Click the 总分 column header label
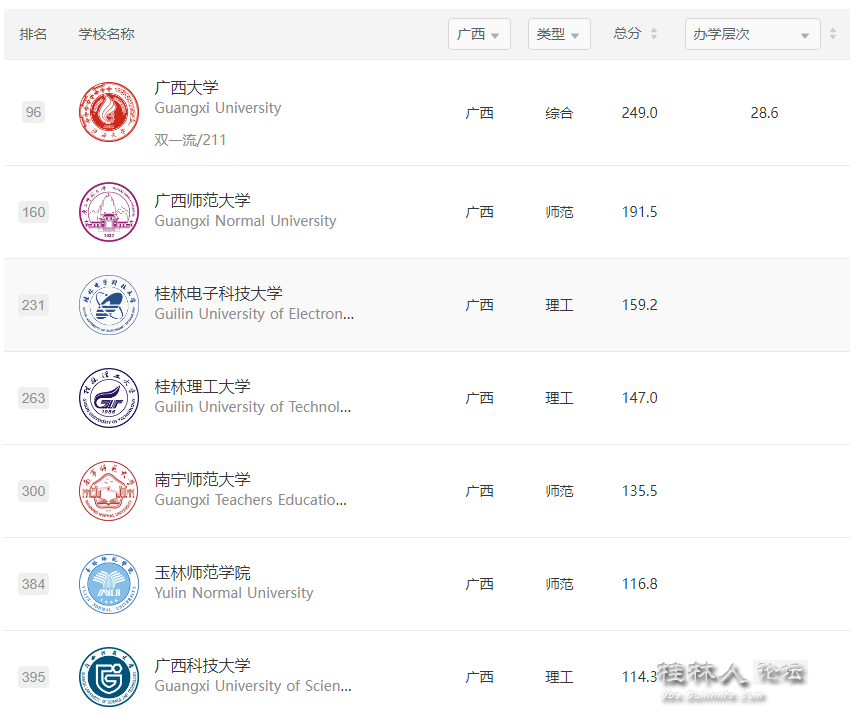Image resolution: width=858 pixels, height=723 pixels. click(627, 34)
